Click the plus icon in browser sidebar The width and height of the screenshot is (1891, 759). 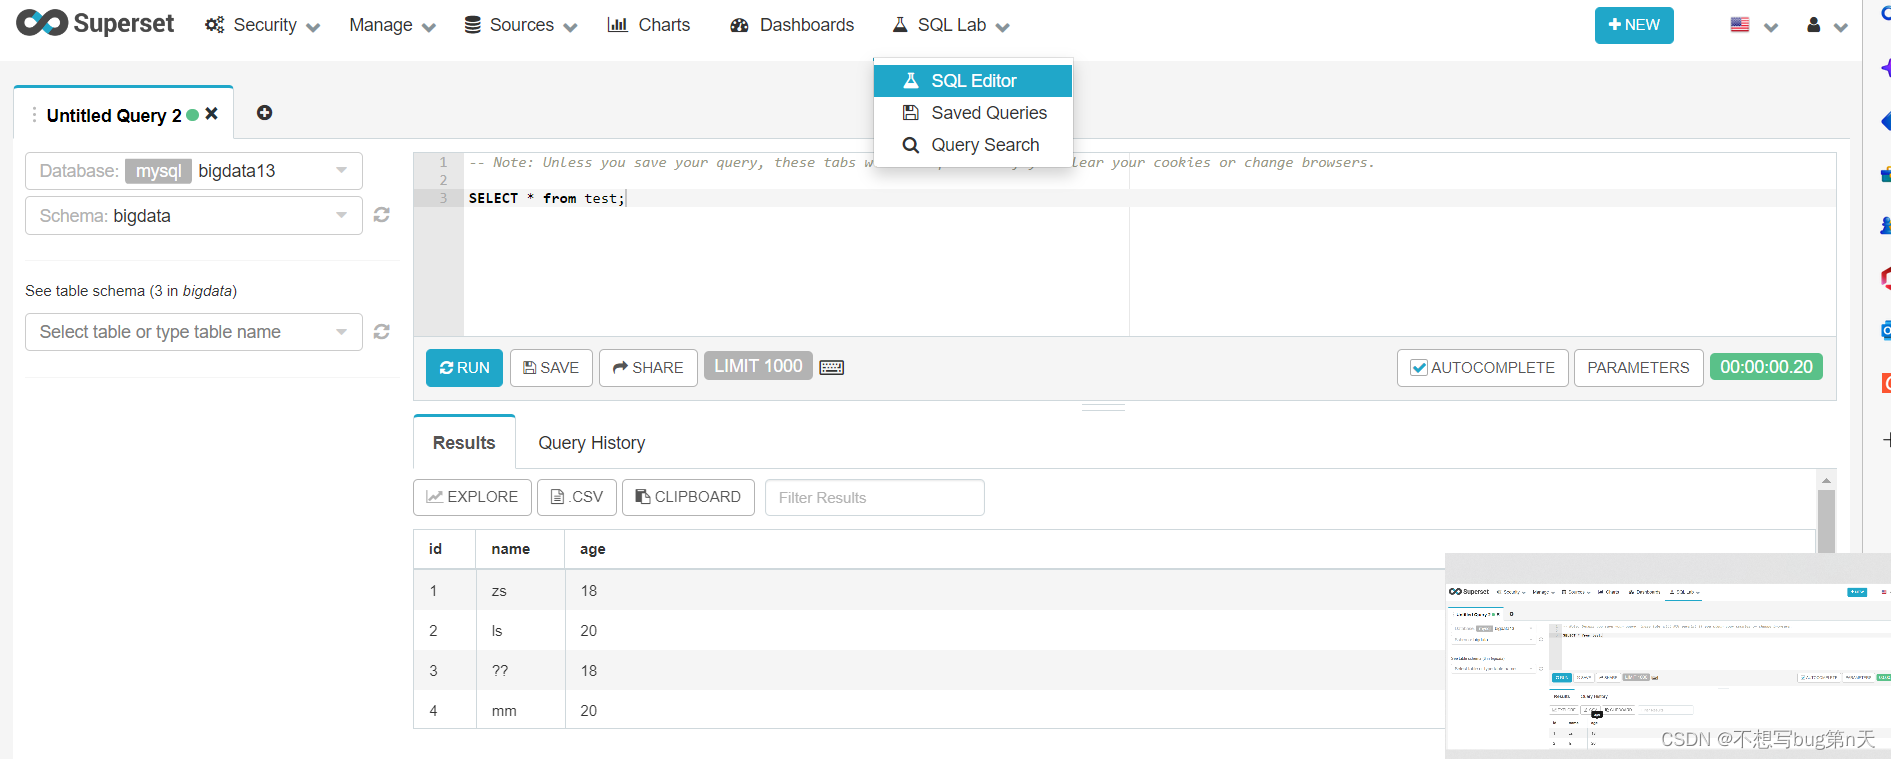click(1885, 439)
